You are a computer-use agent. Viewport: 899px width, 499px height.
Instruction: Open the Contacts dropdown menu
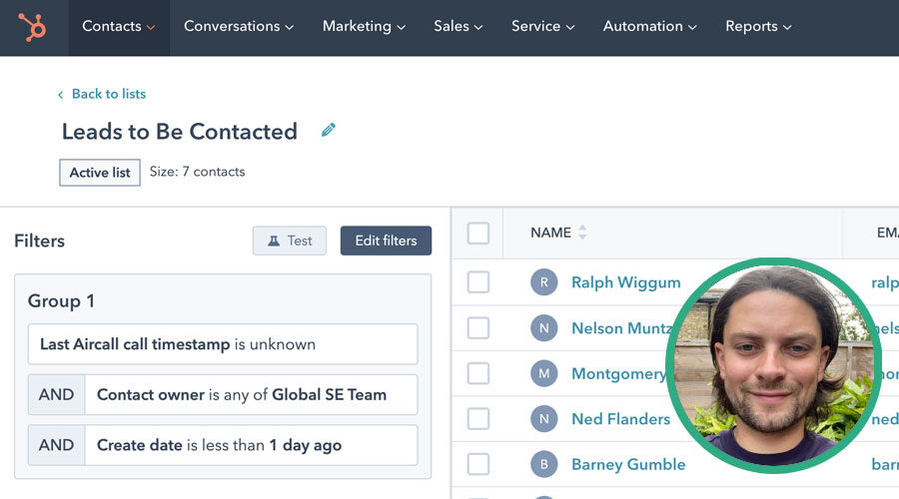point(118,27)
